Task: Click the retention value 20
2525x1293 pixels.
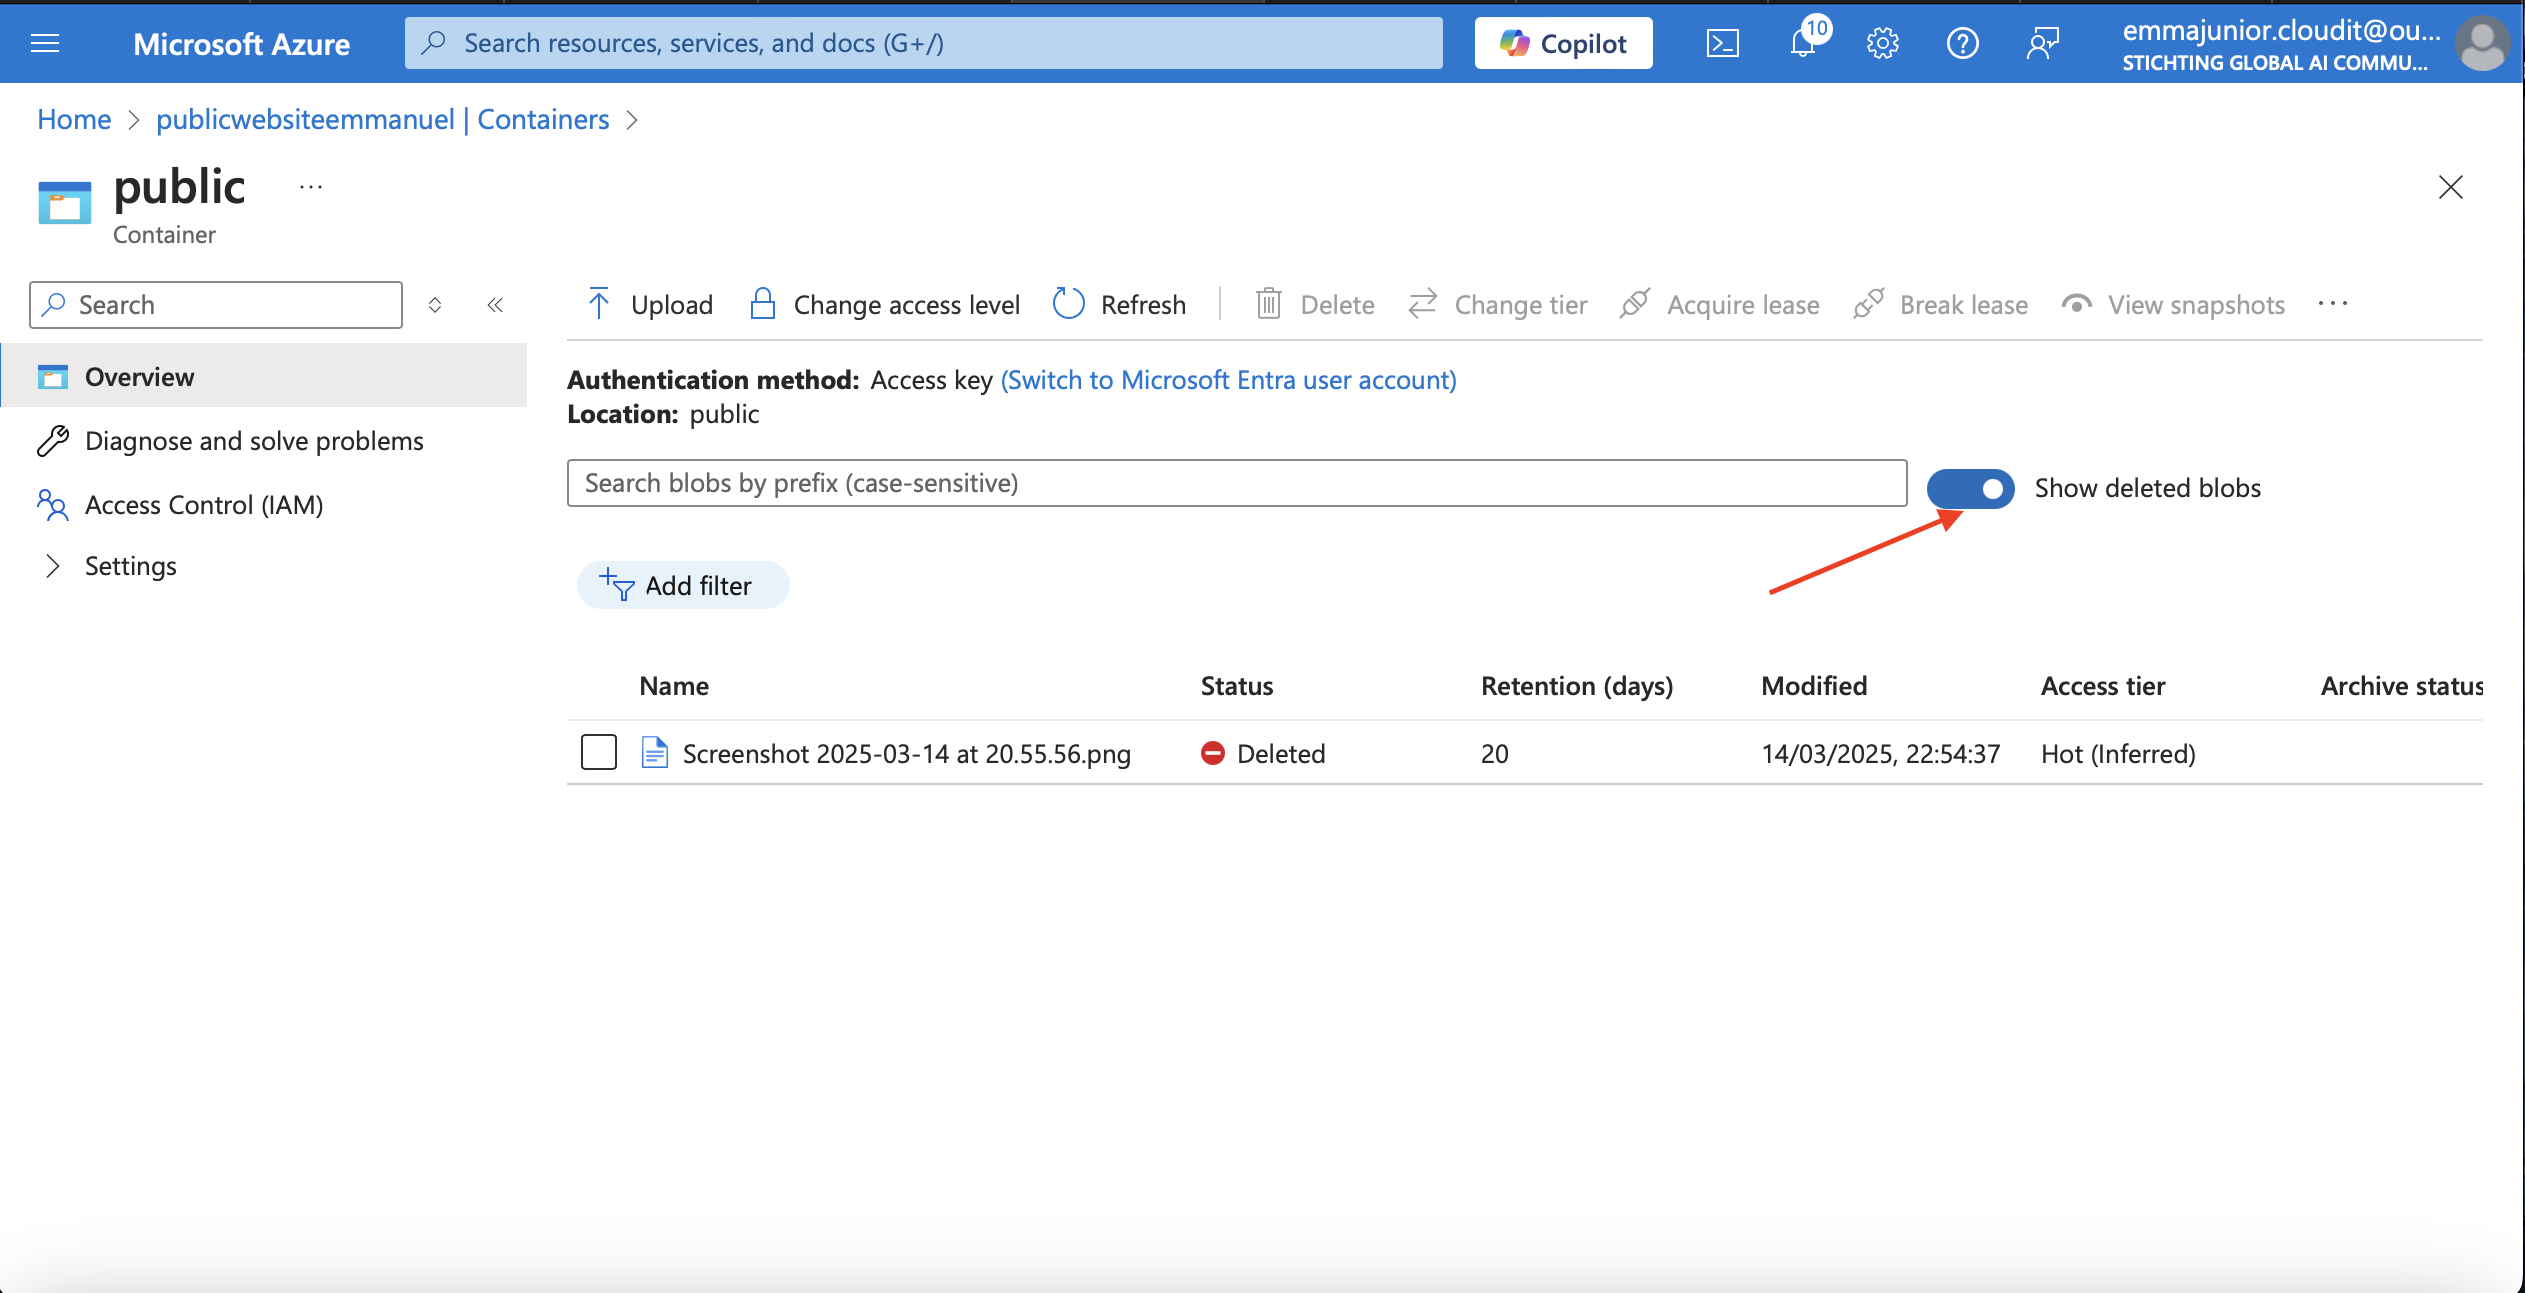Action: click(1494, 753)
